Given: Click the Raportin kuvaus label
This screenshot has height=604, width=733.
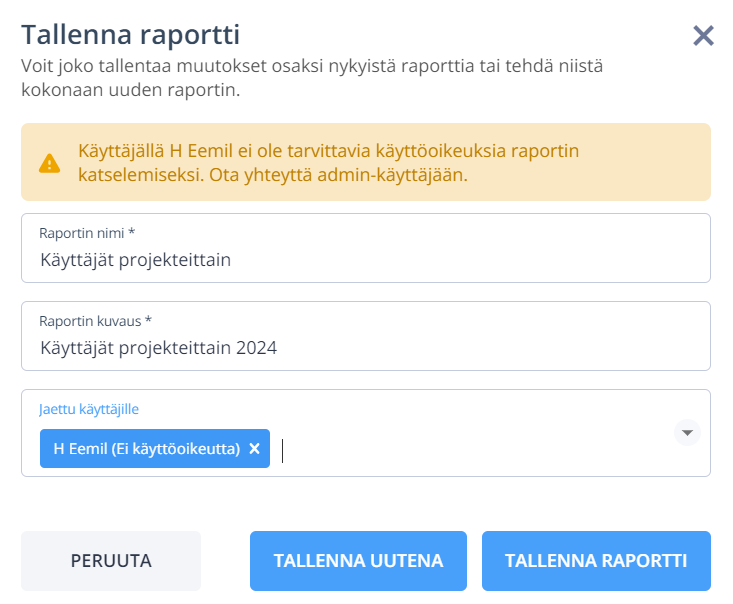Looking at the screenshot, I should (95, 321).
